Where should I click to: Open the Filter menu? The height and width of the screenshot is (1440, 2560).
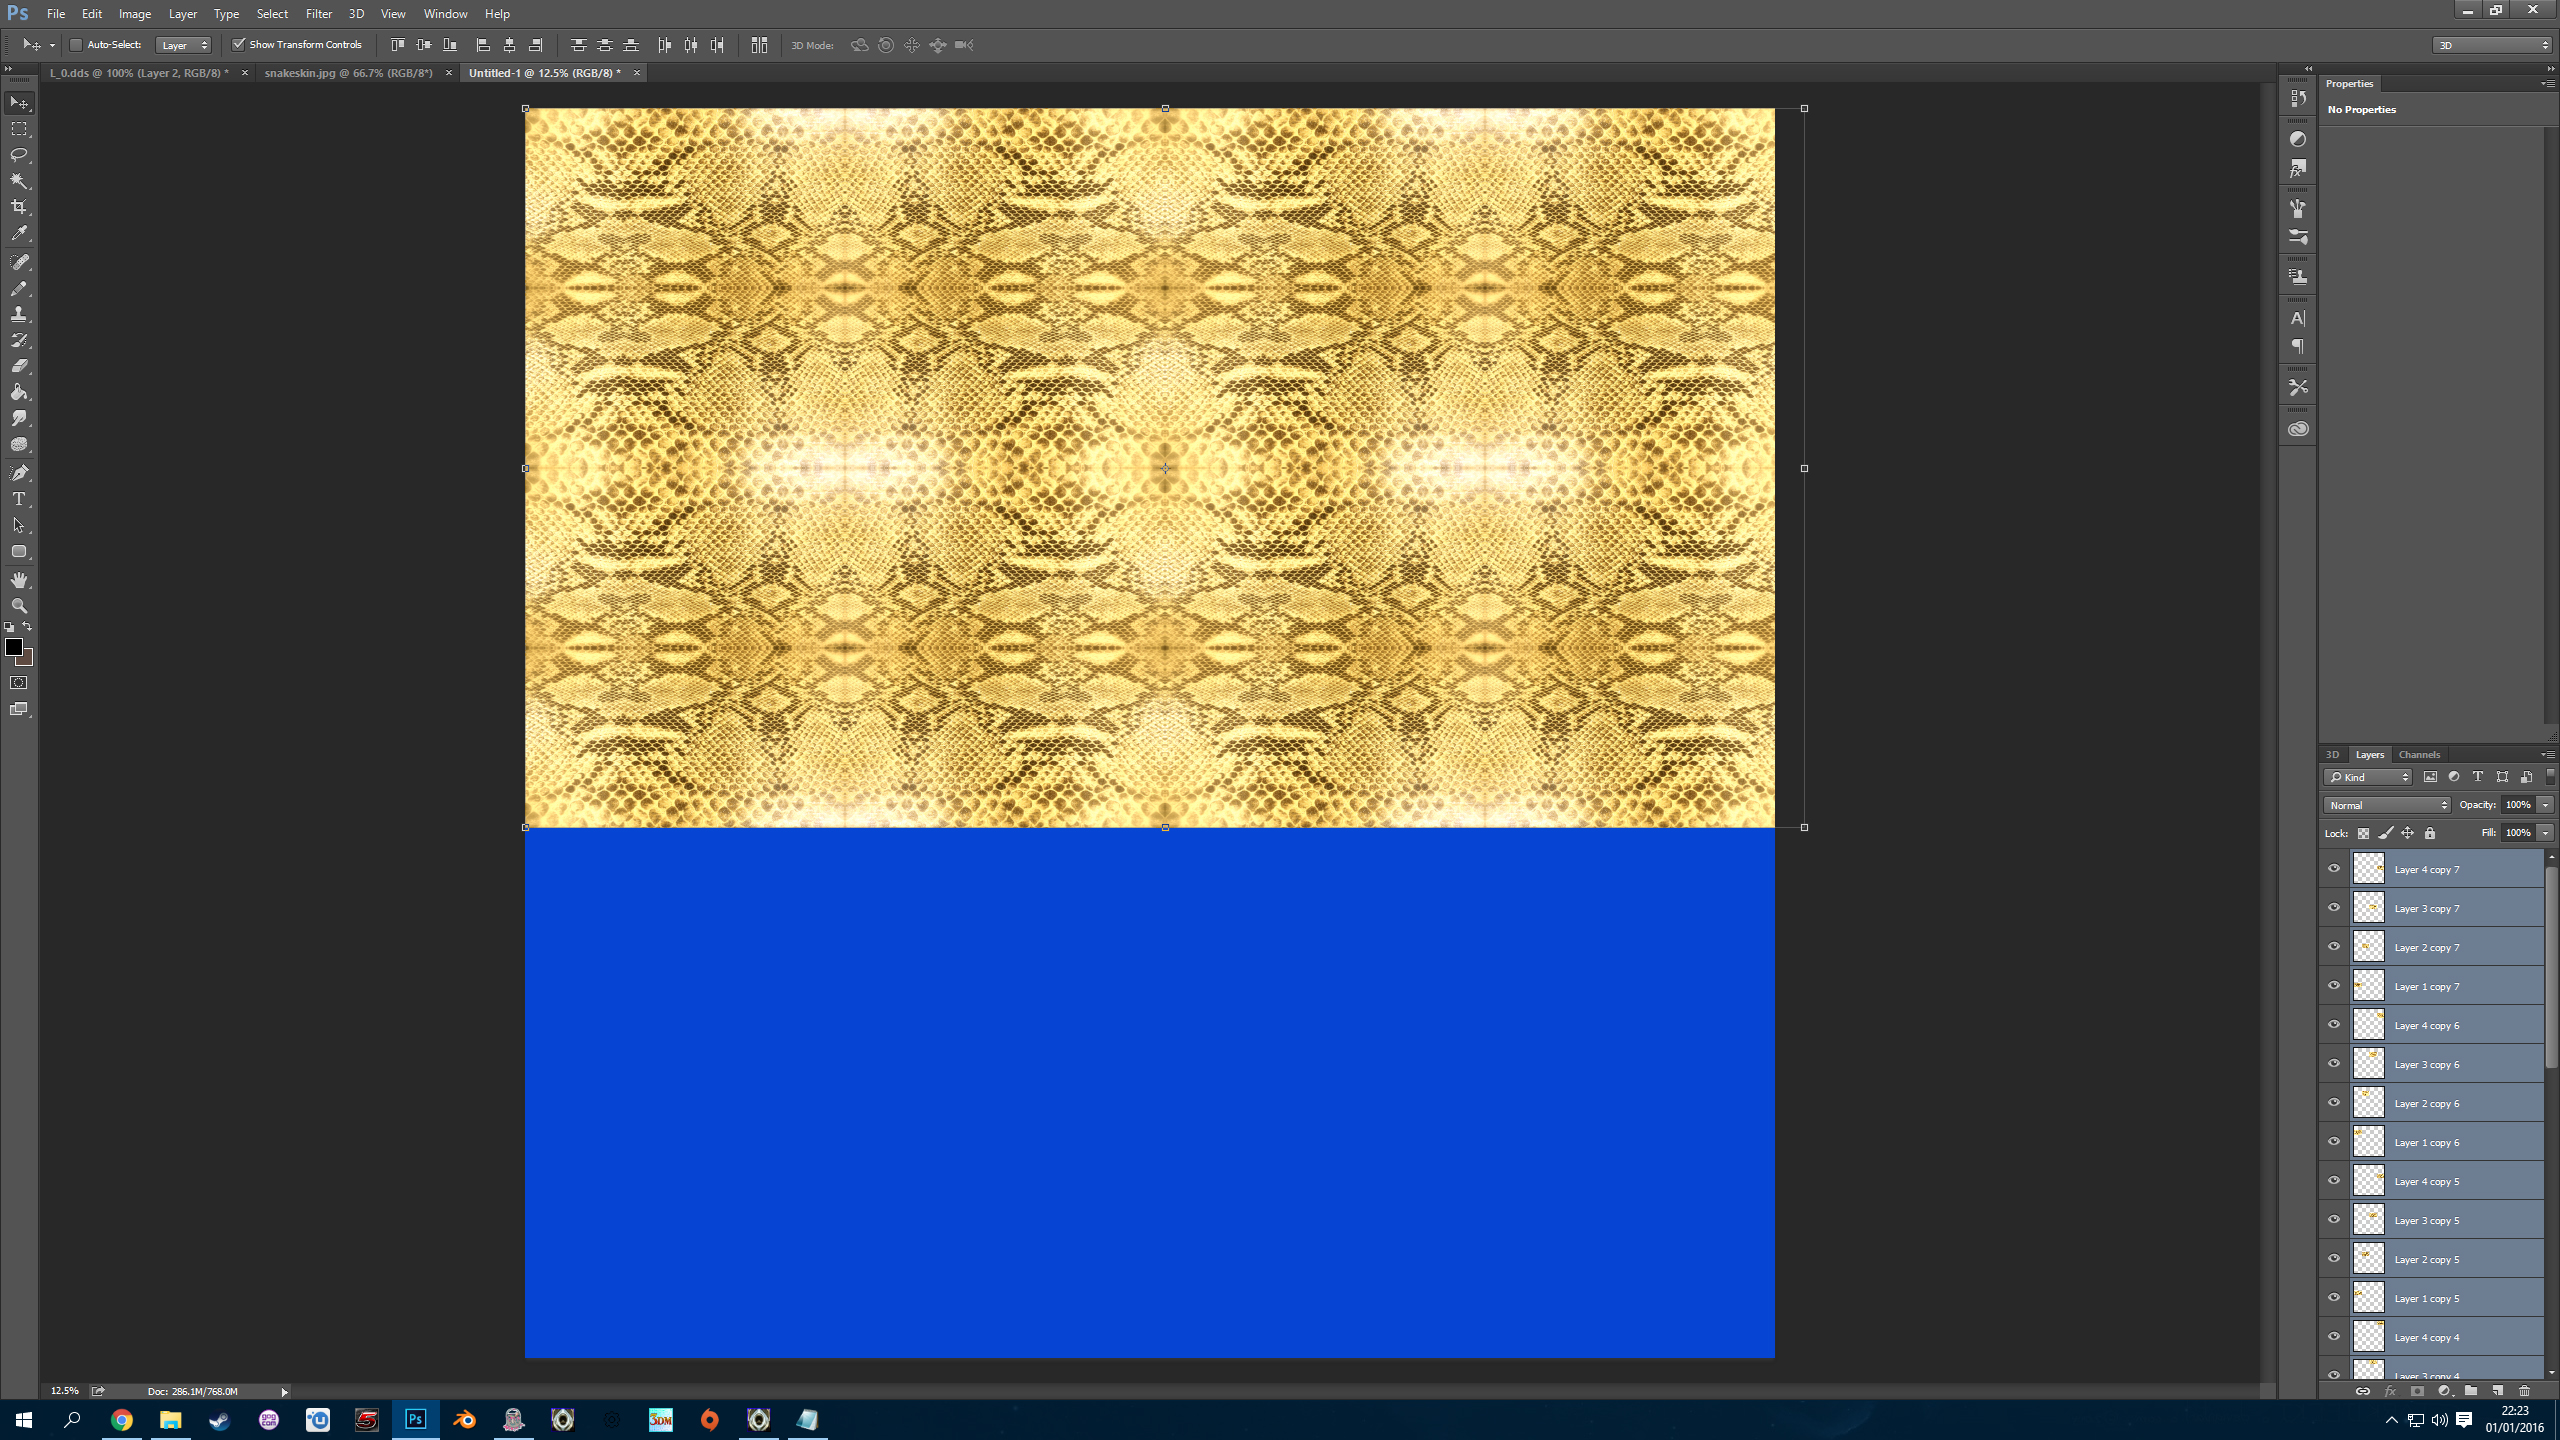point(319,14)
